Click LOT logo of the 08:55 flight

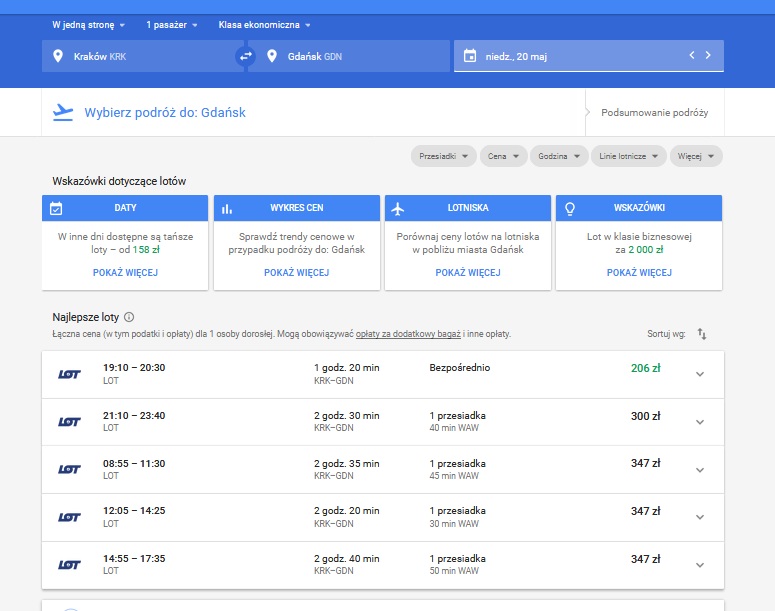[69, 469]
